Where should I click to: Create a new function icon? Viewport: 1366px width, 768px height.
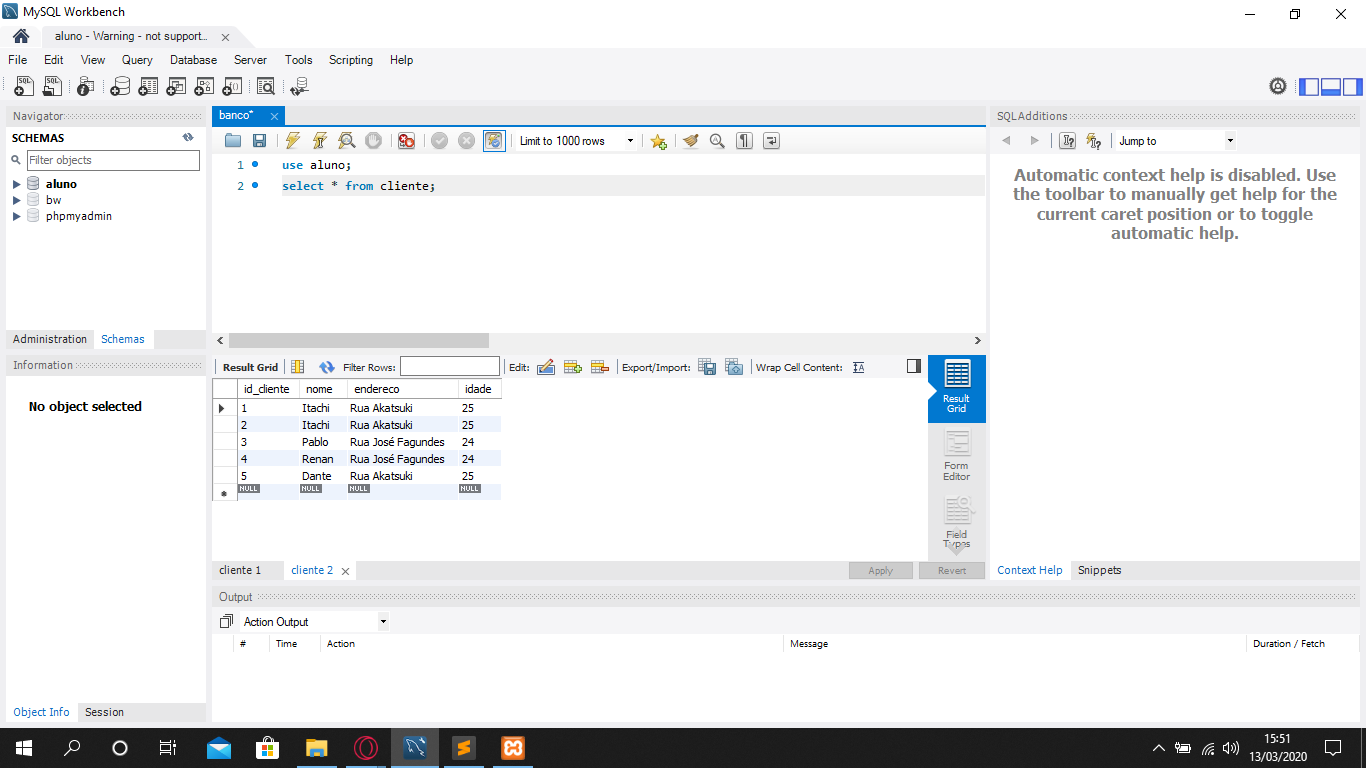coord(232,87)
